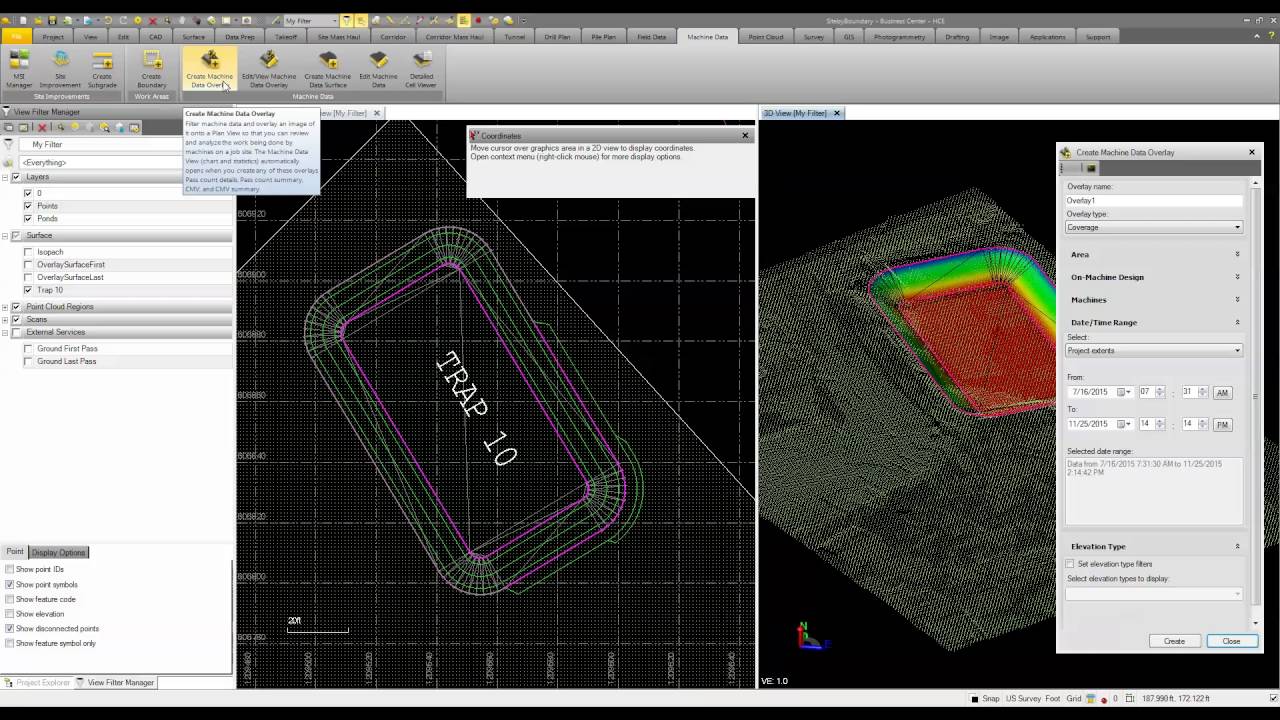
Task: Open the Surface ribbon tab
Action: pos(193,37)
